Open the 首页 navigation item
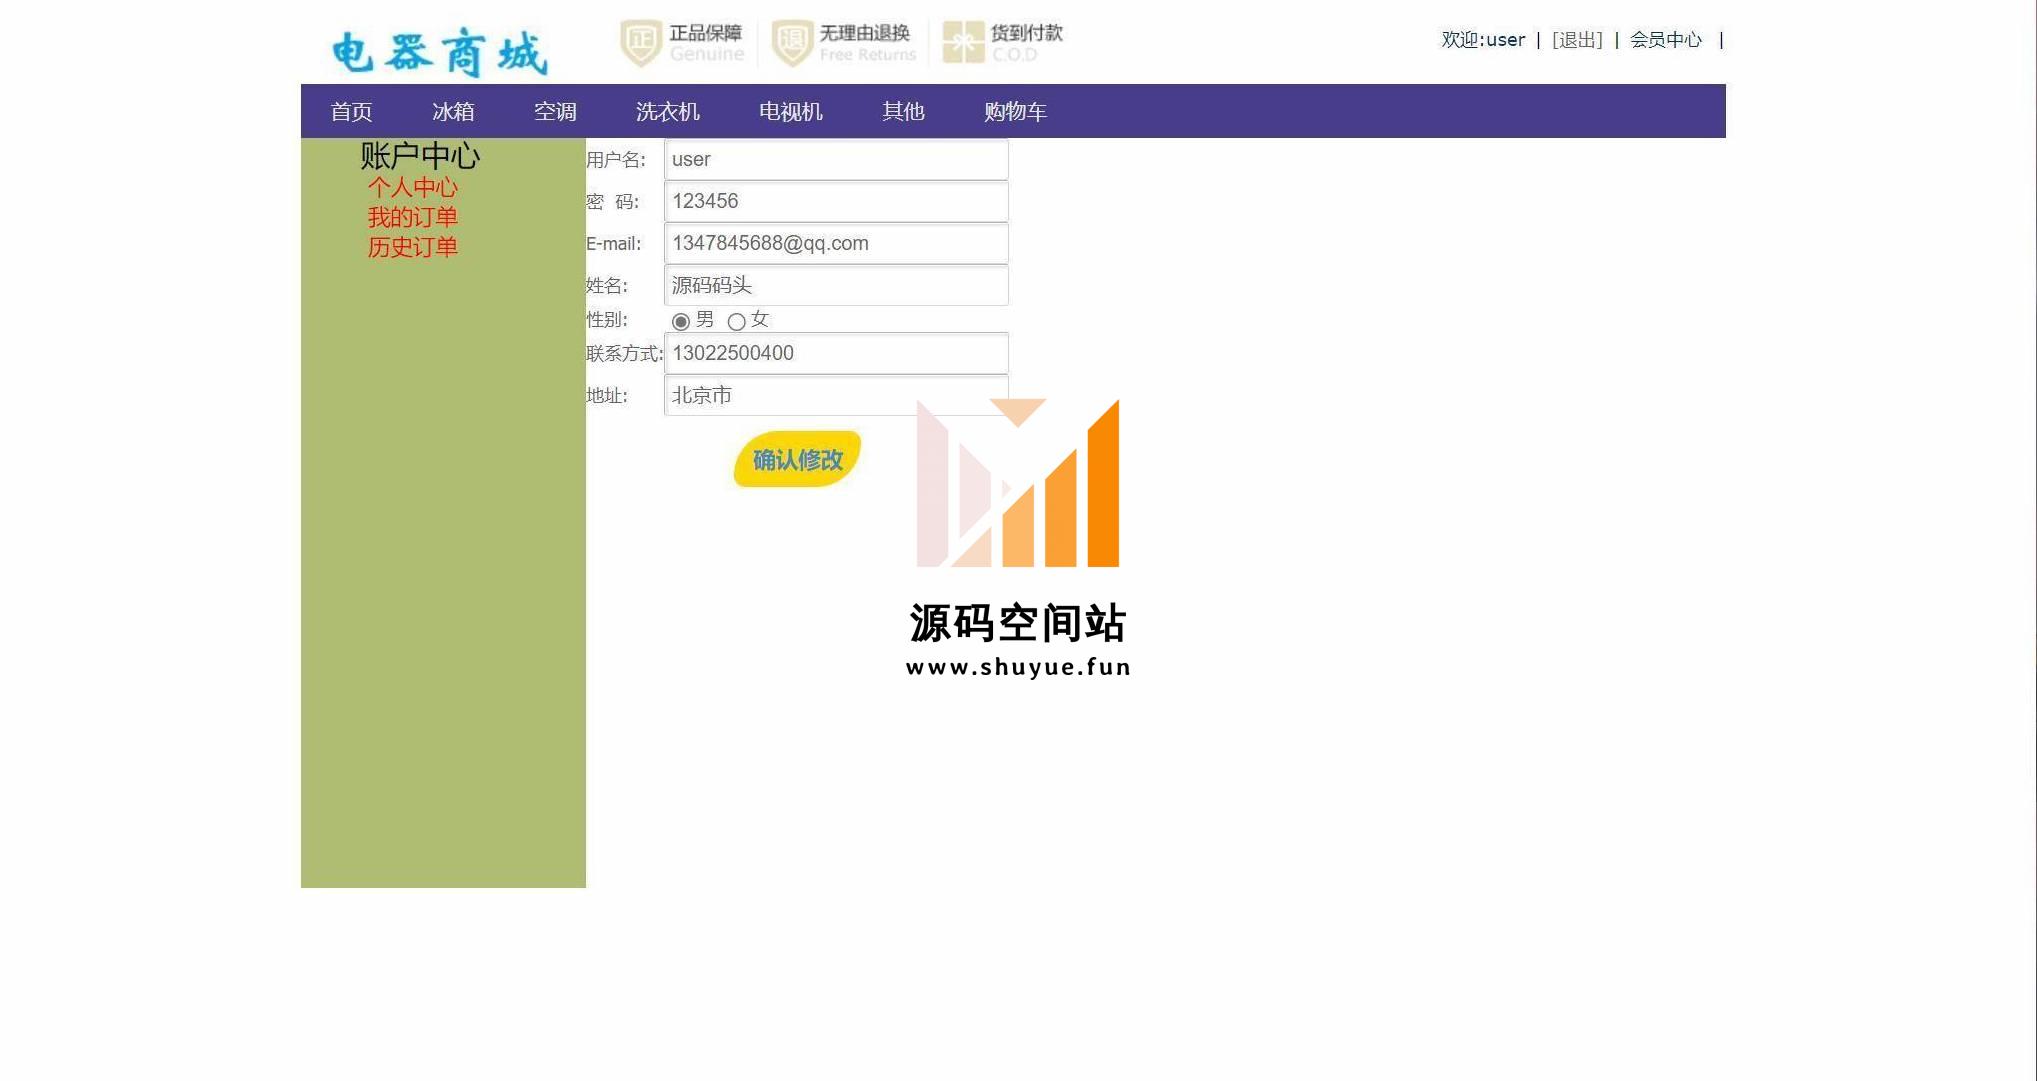The width and height of the screenshot is (2037, 1081). (x=351, y=111)
